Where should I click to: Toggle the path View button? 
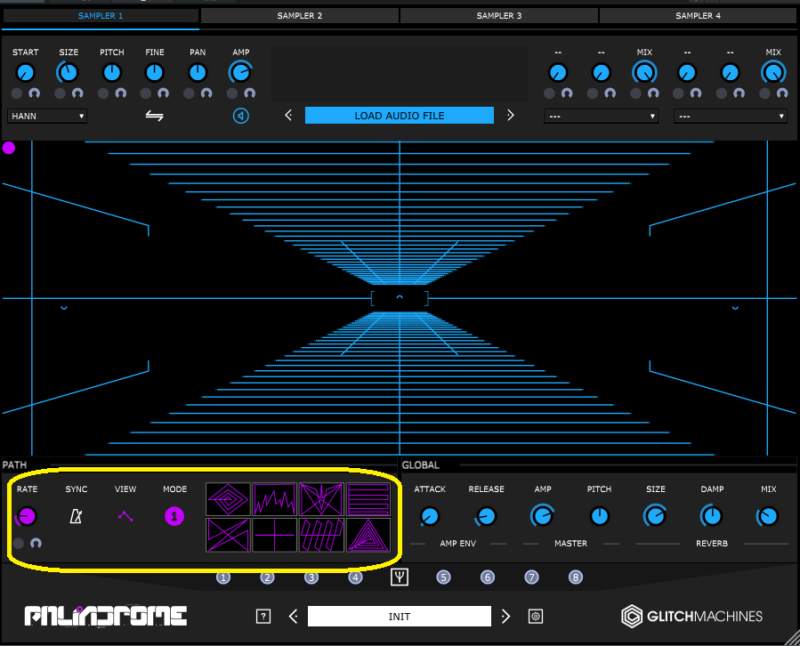125,516
